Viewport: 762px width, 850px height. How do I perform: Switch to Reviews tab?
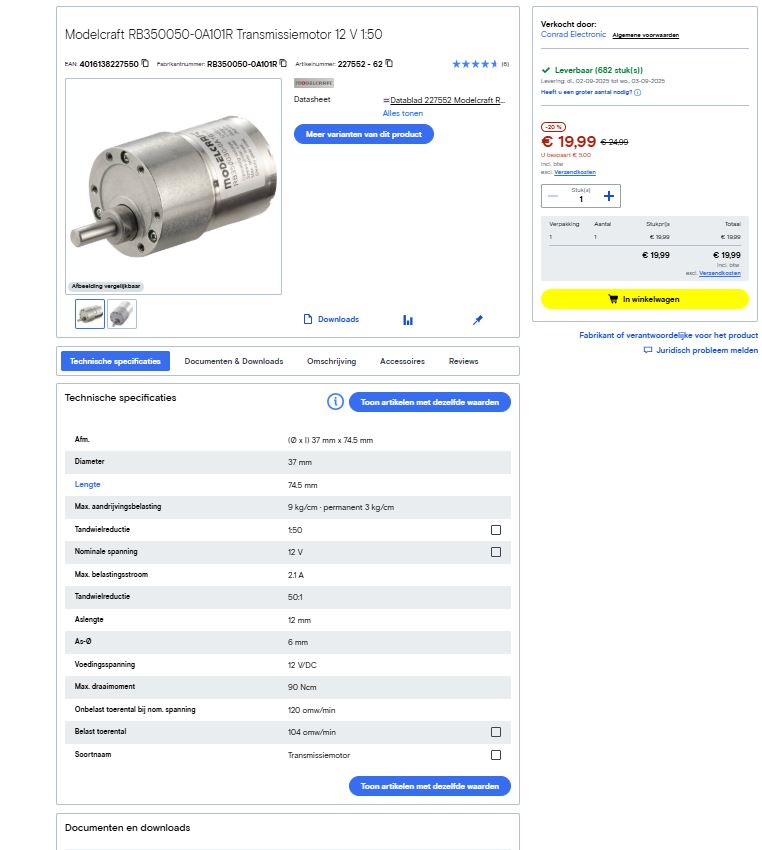click(463, 361)
